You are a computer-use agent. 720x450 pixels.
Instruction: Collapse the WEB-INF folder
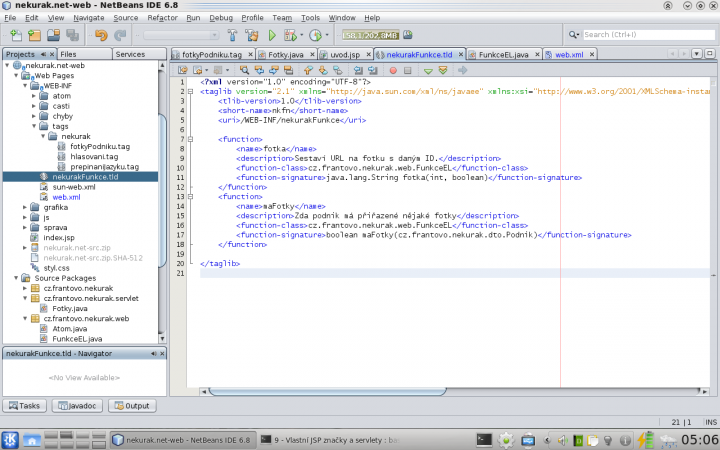(x=25, y=86)
